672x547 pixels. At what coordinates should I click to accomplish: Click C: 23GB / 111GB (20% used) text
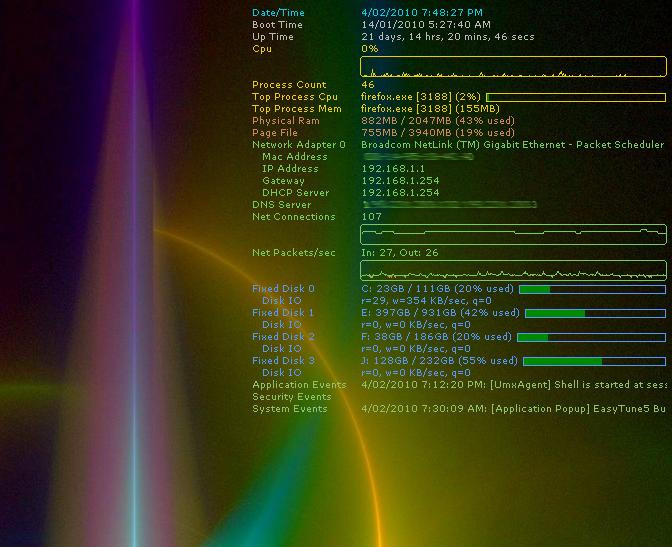(x=437, y=289)
